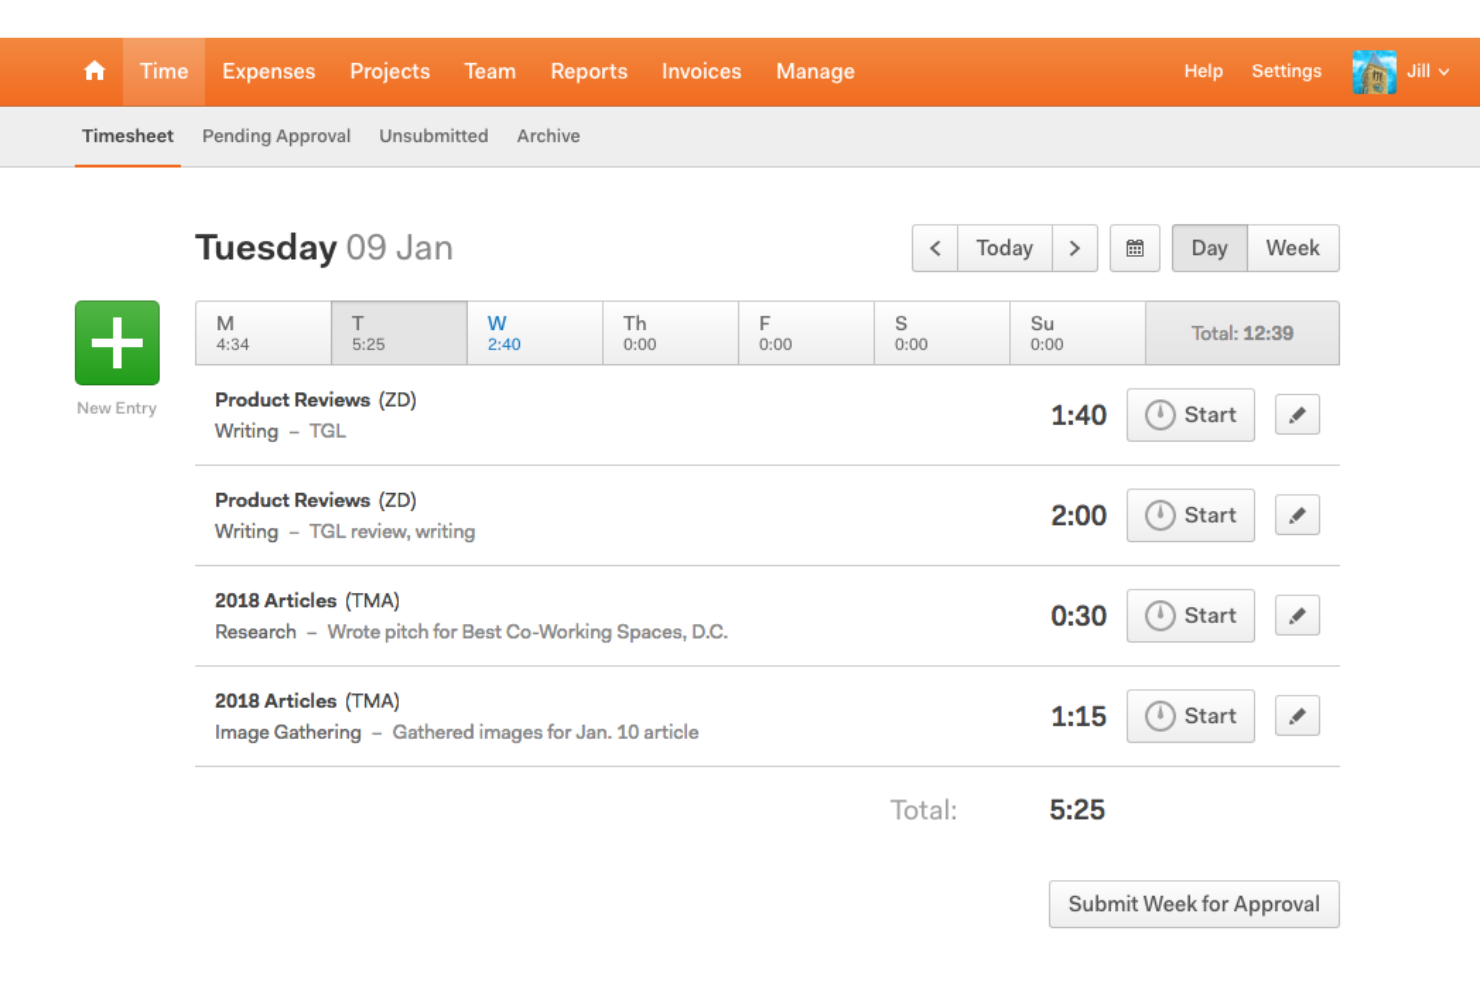The height and width of the screenshot is (987, 1480).
Task: Switch to Week view
Action: click(x=1293, y=248)
